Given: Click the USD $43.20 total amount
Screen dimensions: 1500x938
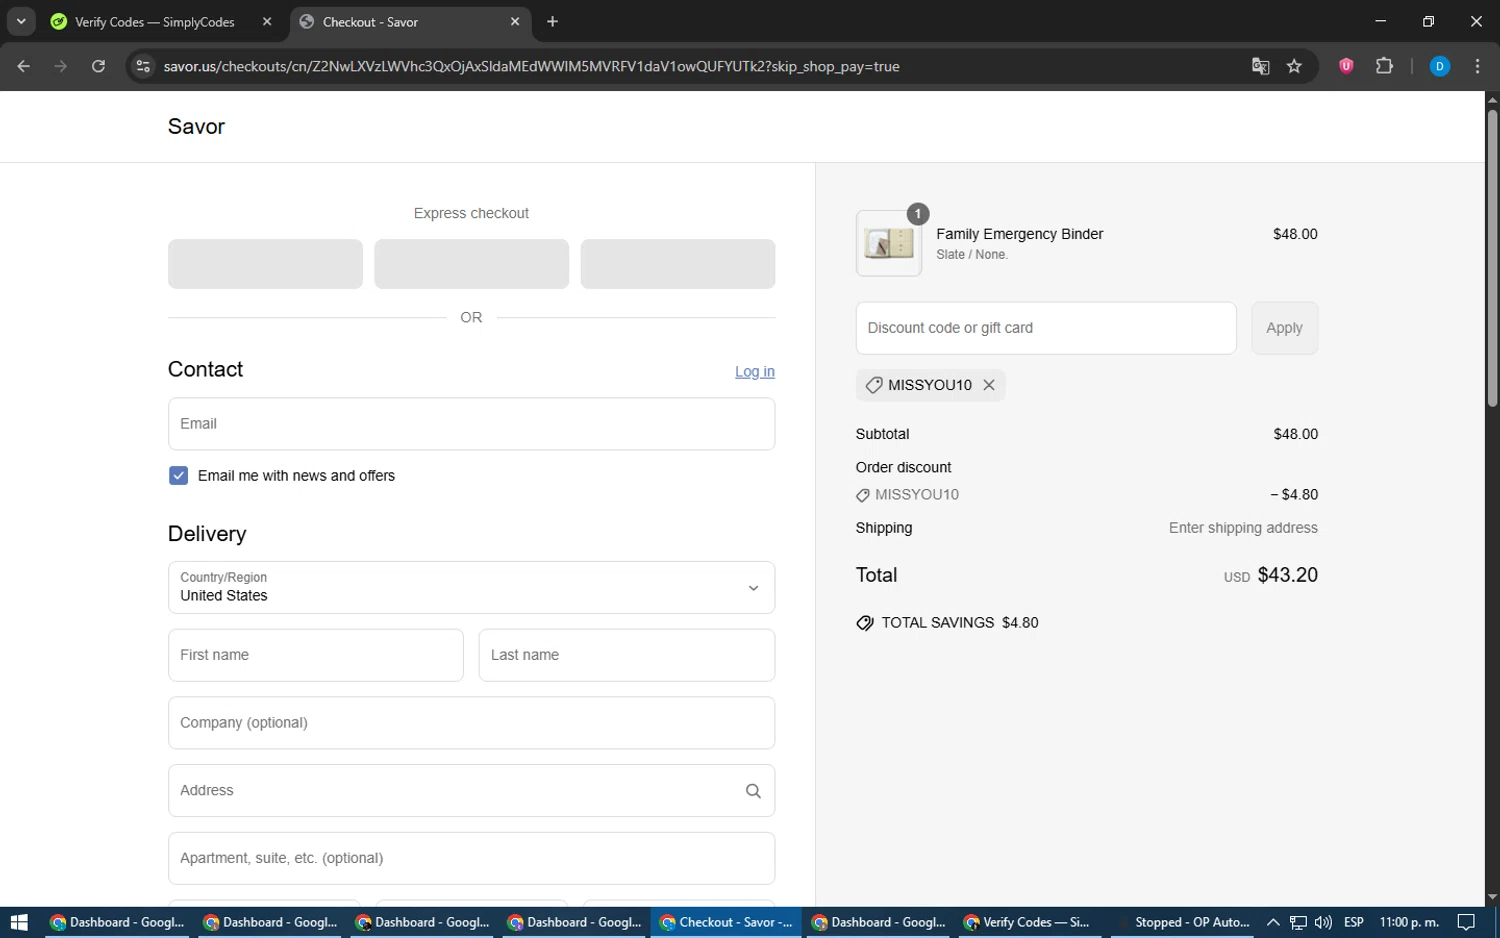Looking at the screenshot, I should click(x=1271, y=575).
